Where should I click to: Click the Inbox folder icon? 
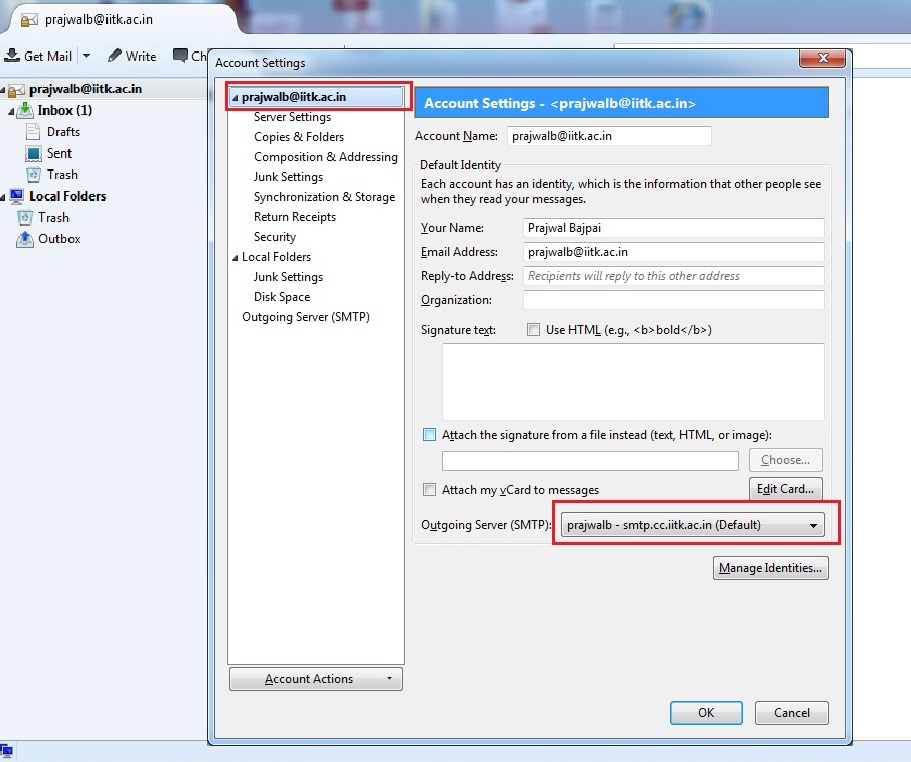(x=25, y=110)
